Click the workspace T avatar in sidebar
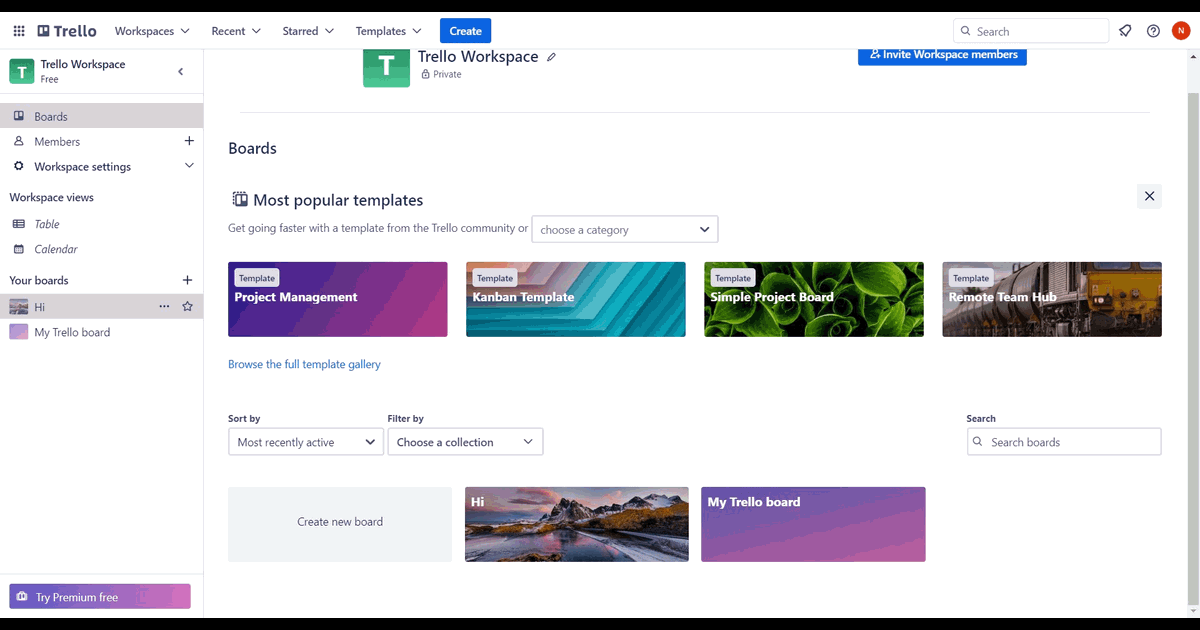This screenshot has width=1200, height=630. pyautogui.click(x=22, y=71)
